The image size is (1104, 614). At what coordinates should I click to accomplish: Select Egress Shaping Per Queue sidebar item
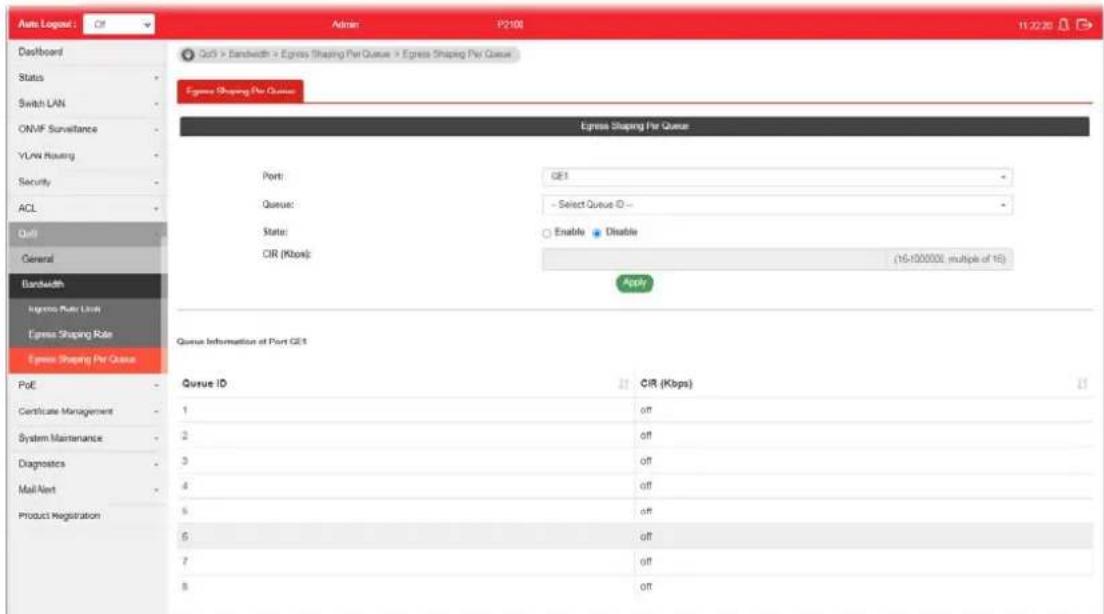(x=85, y=360)
